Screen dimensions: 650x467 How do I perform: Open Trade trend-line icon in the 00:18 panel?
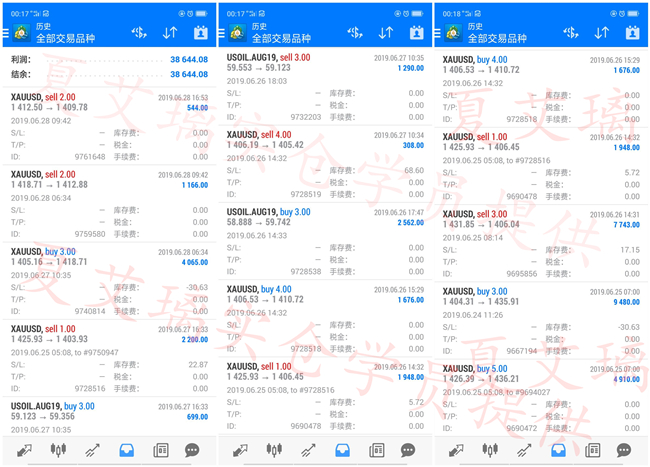point(524,450)
